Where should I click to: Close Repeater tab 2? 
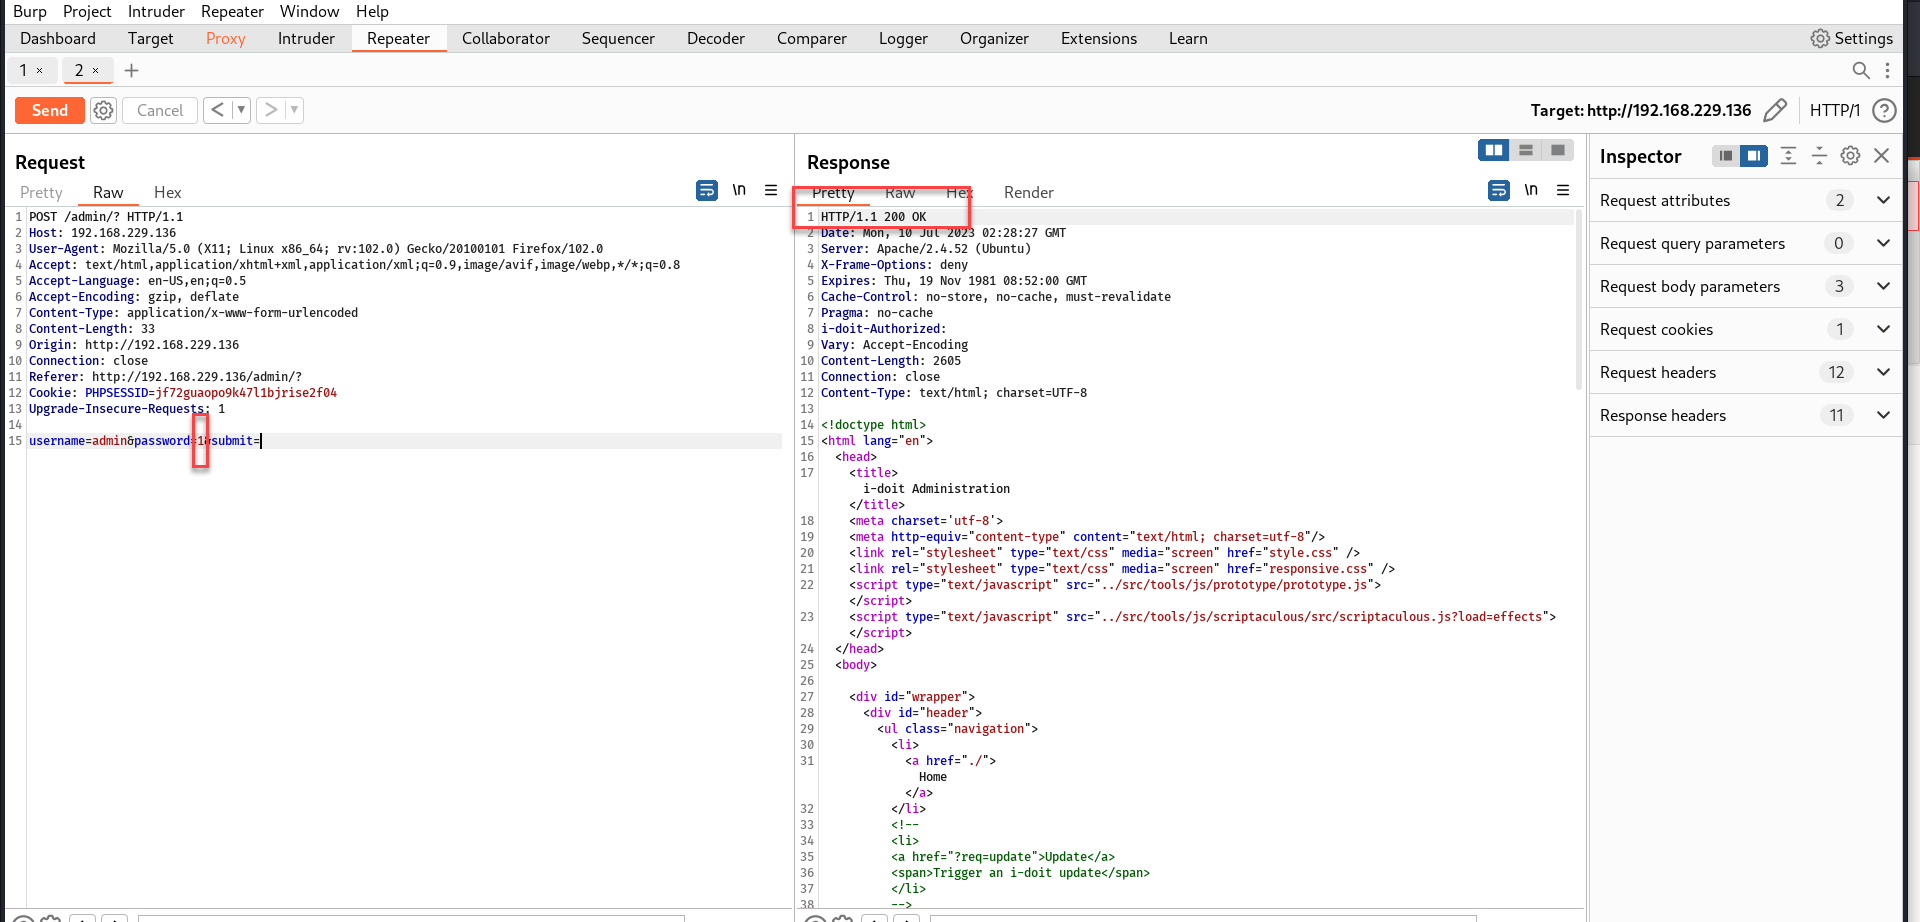coord(96,71)
